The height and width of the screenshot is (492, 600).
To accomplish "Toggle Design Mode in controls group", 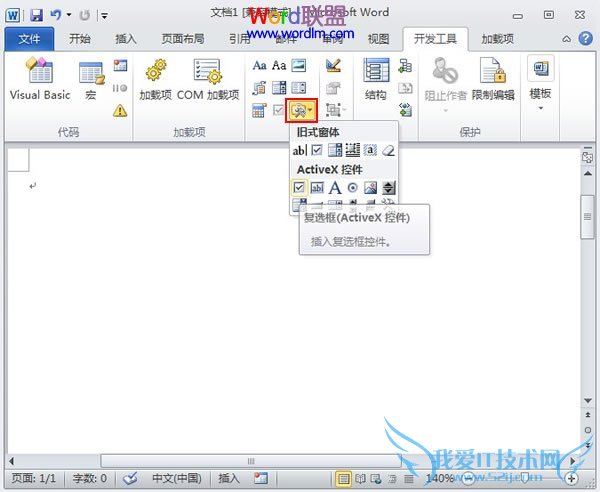I will [x=333, y=66].
